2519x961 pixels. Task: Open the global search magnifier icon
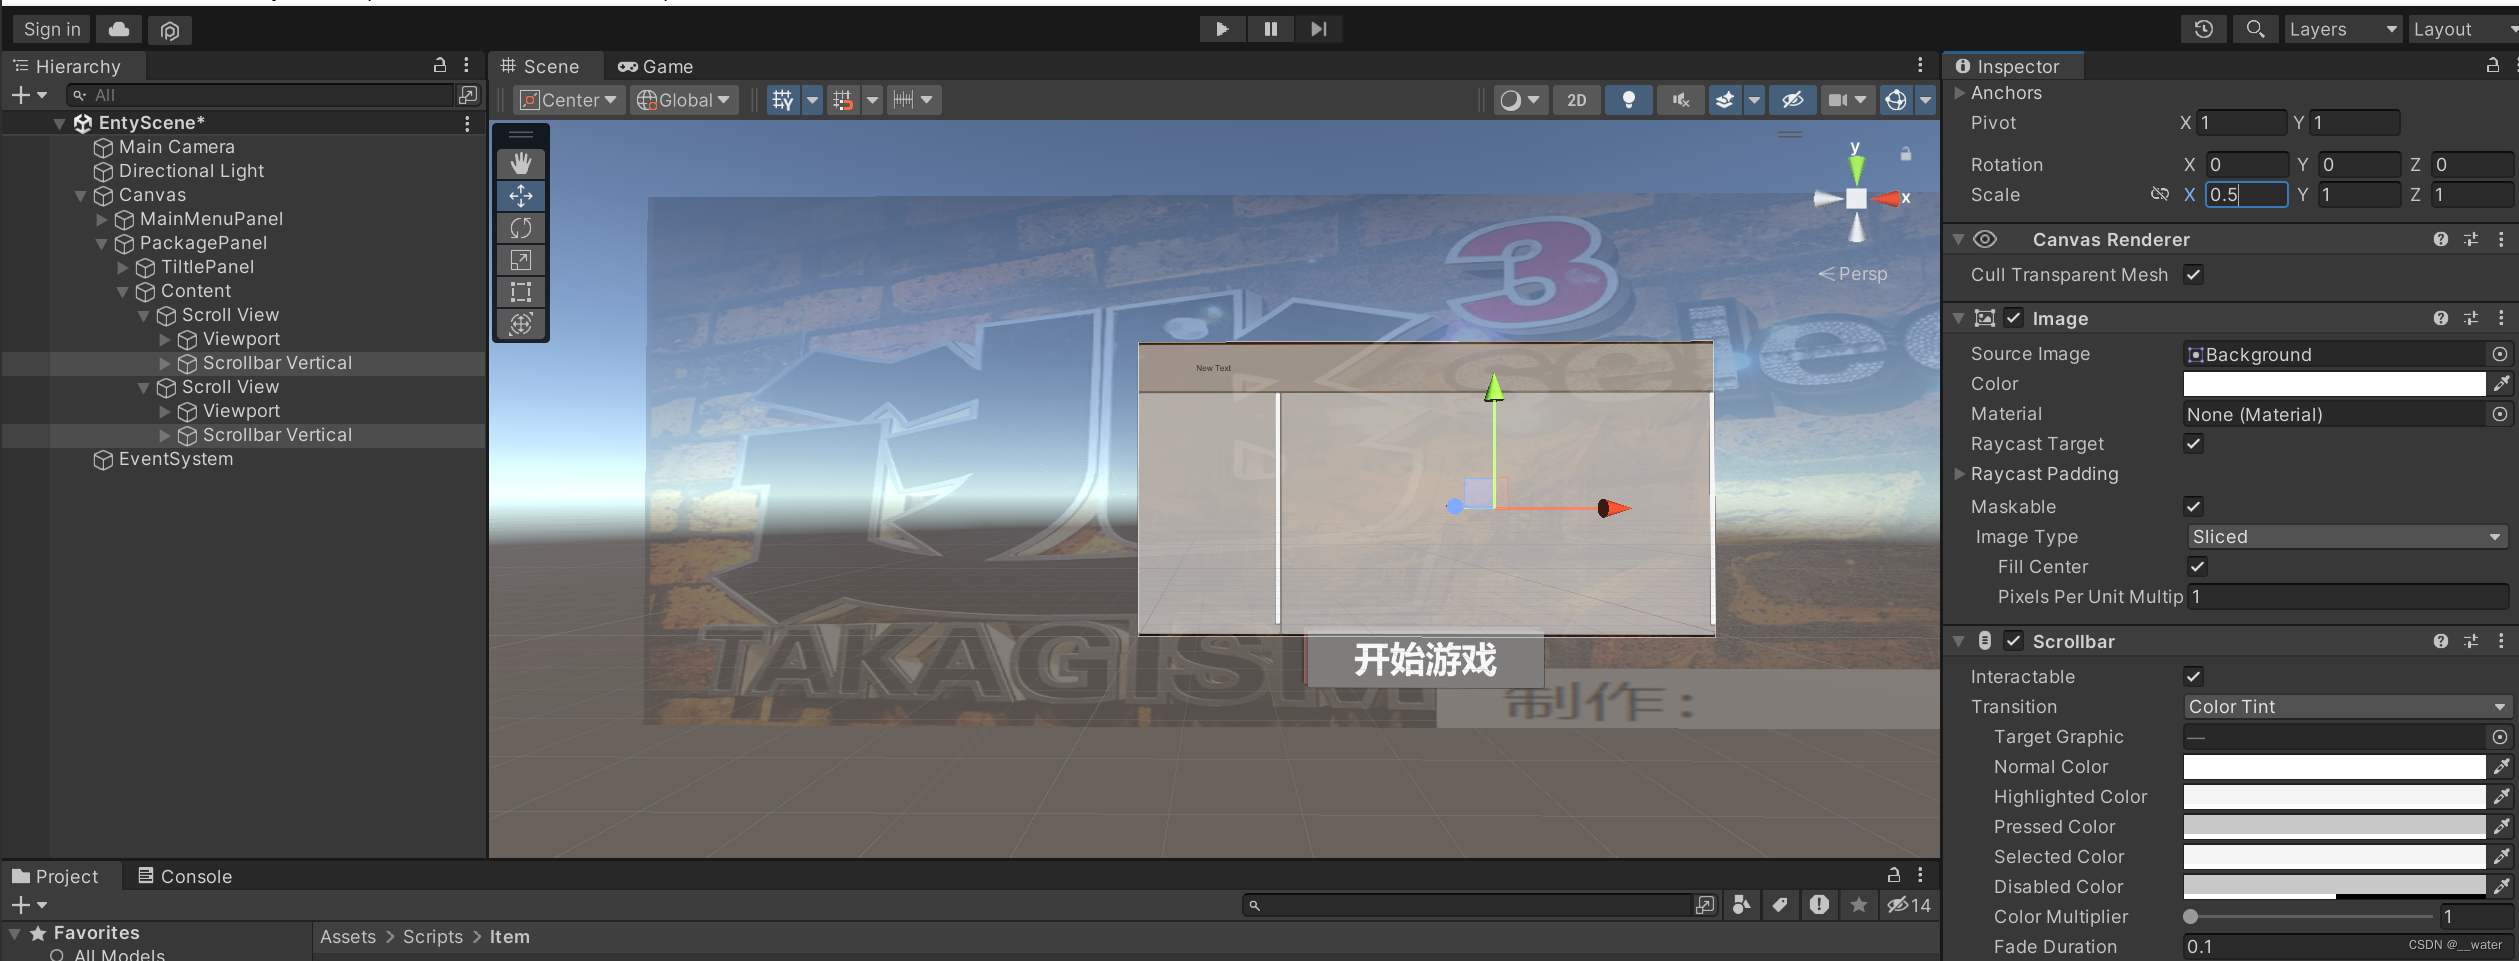pyautogui.click(x=2255, y=29)
